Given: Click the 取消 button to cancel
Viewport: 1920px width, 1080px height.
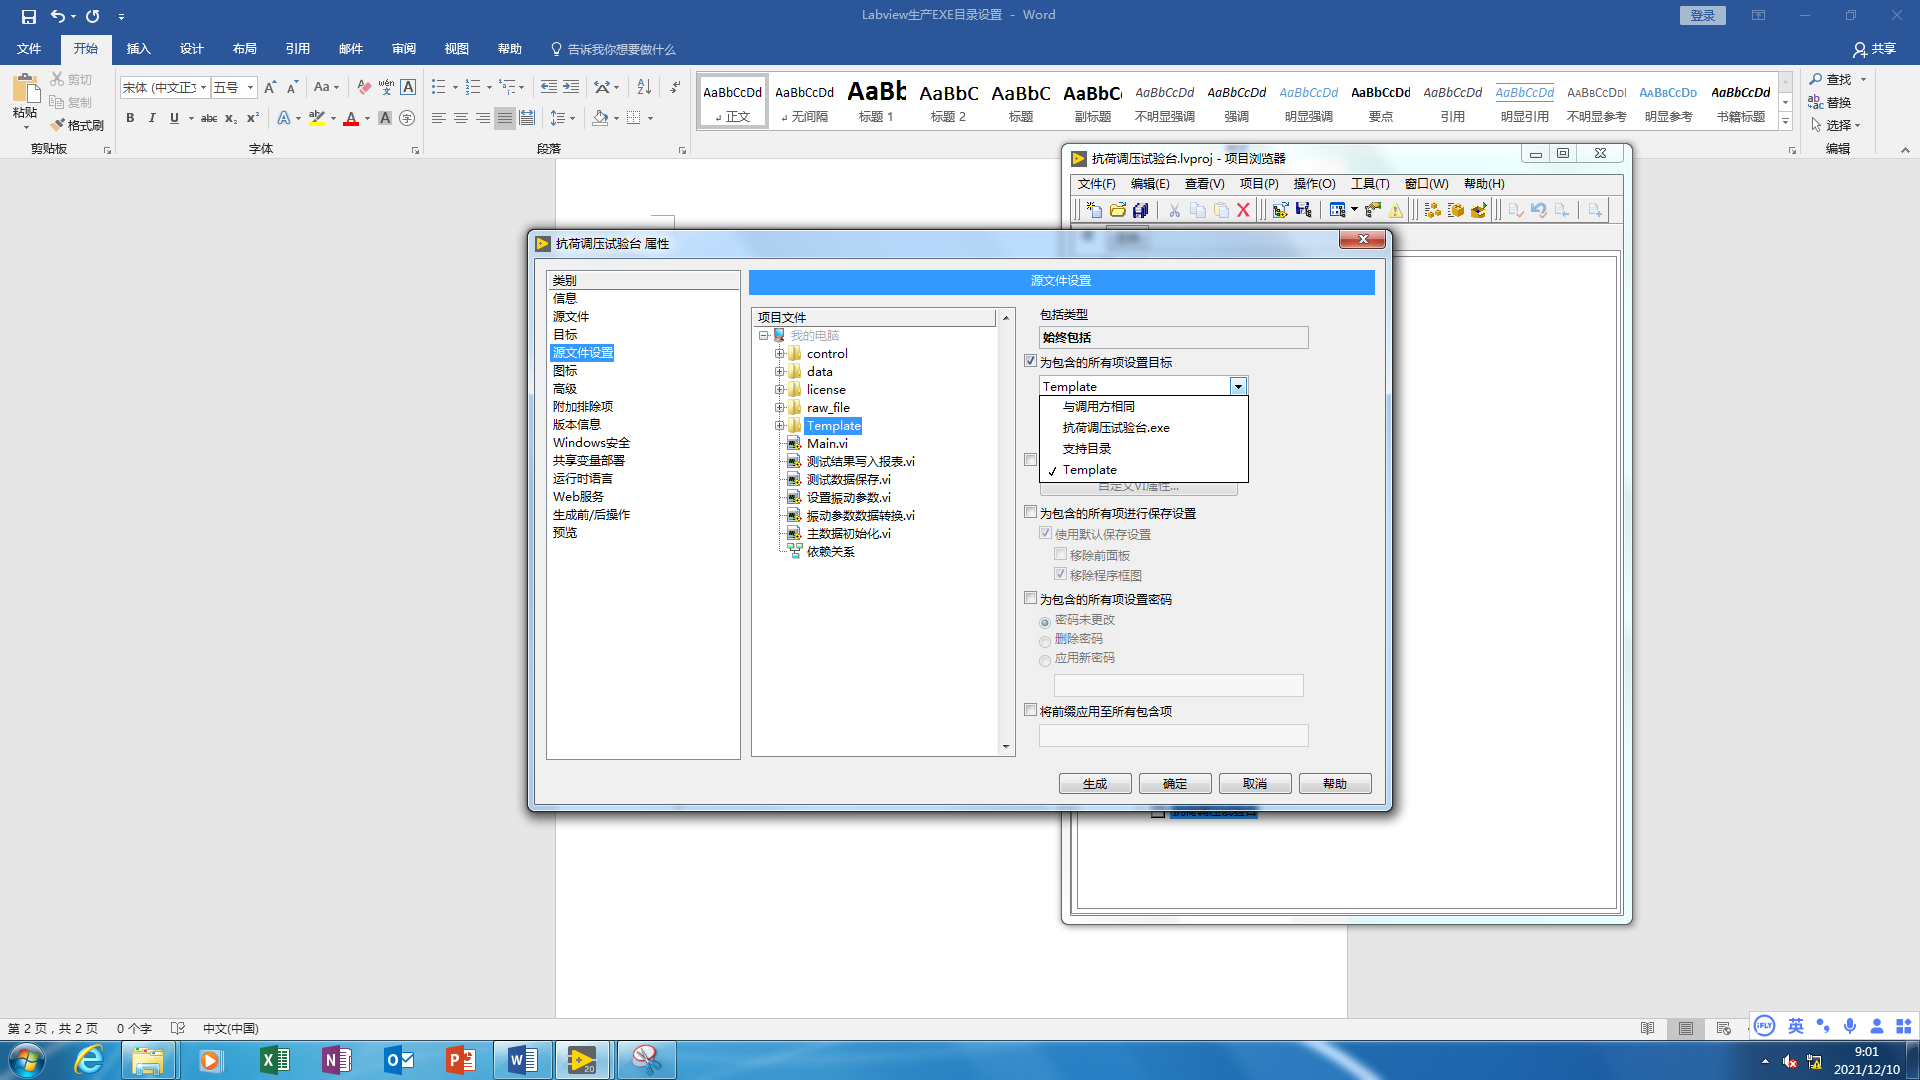Looking at the screenshot, I should (1254, 783).
